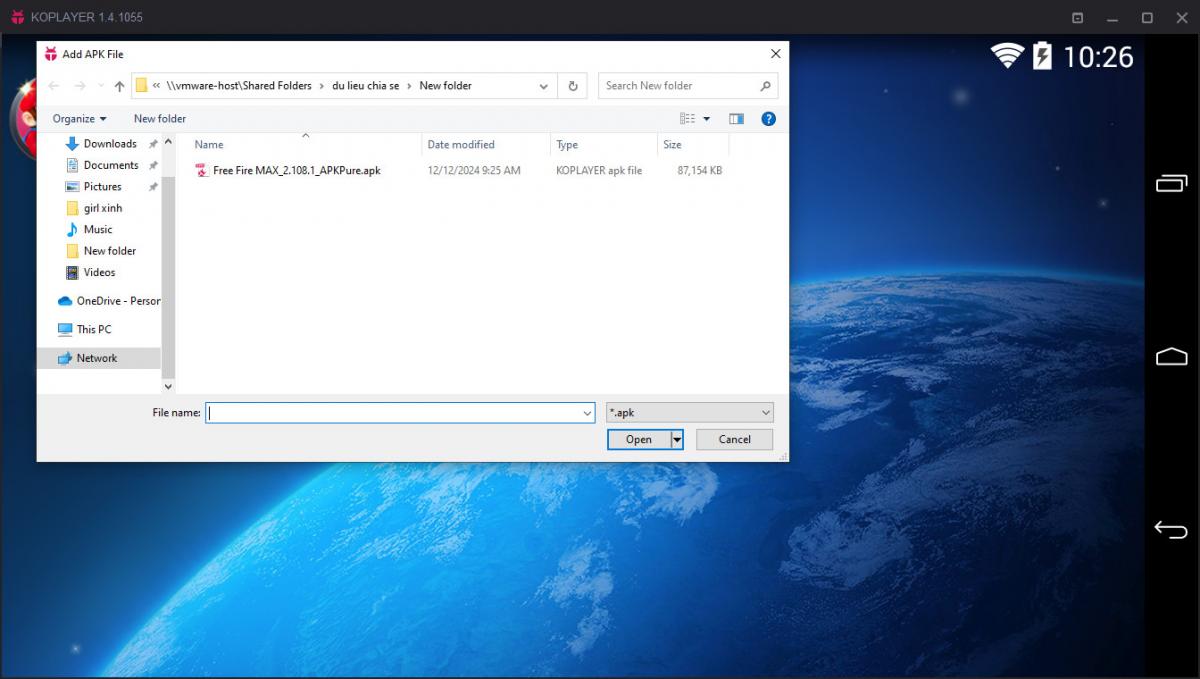Select Free Fire MAX apk file

(296, 171)
